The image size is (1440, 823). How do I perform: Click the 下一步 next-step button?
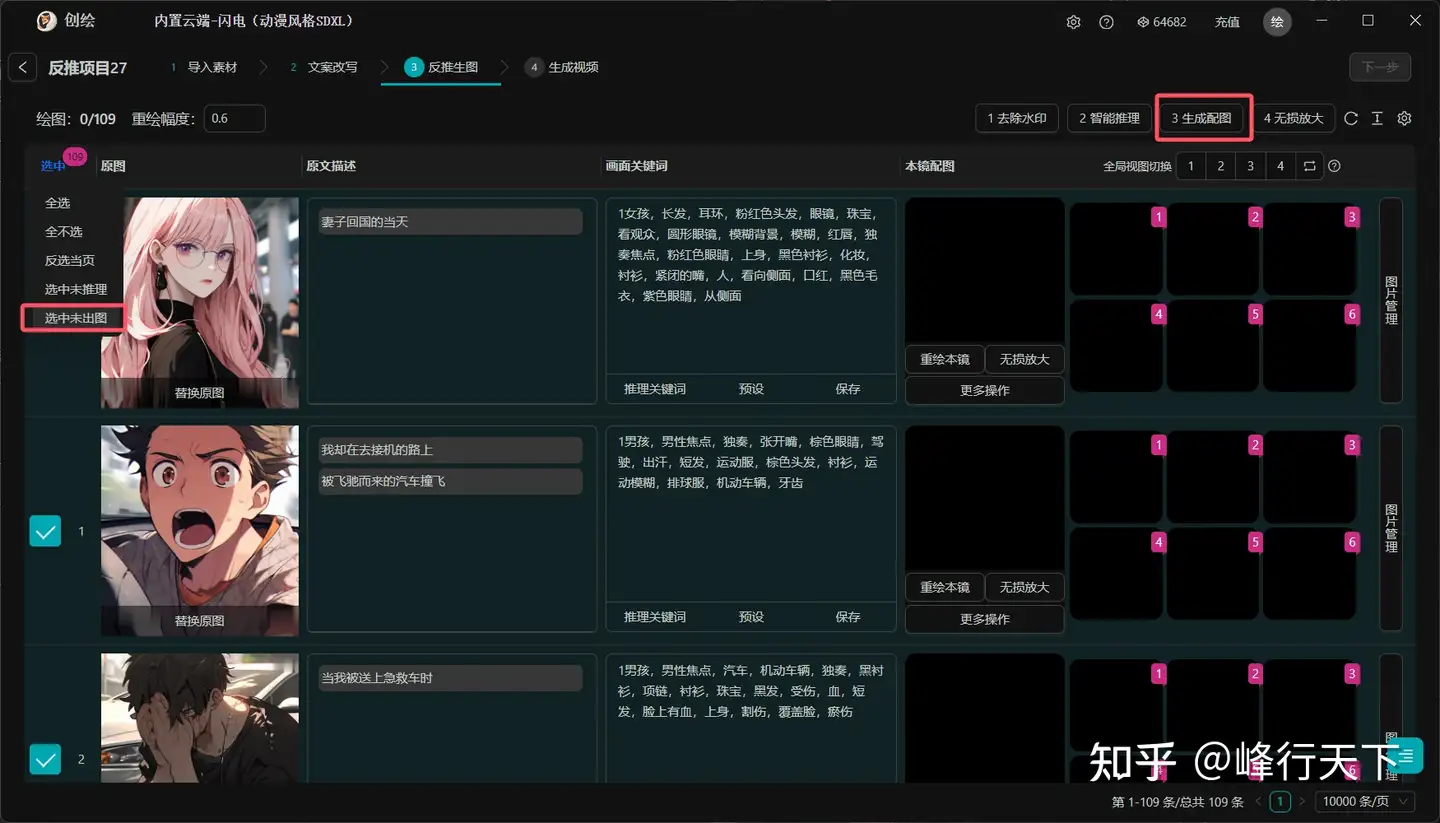click(1380, 67)
